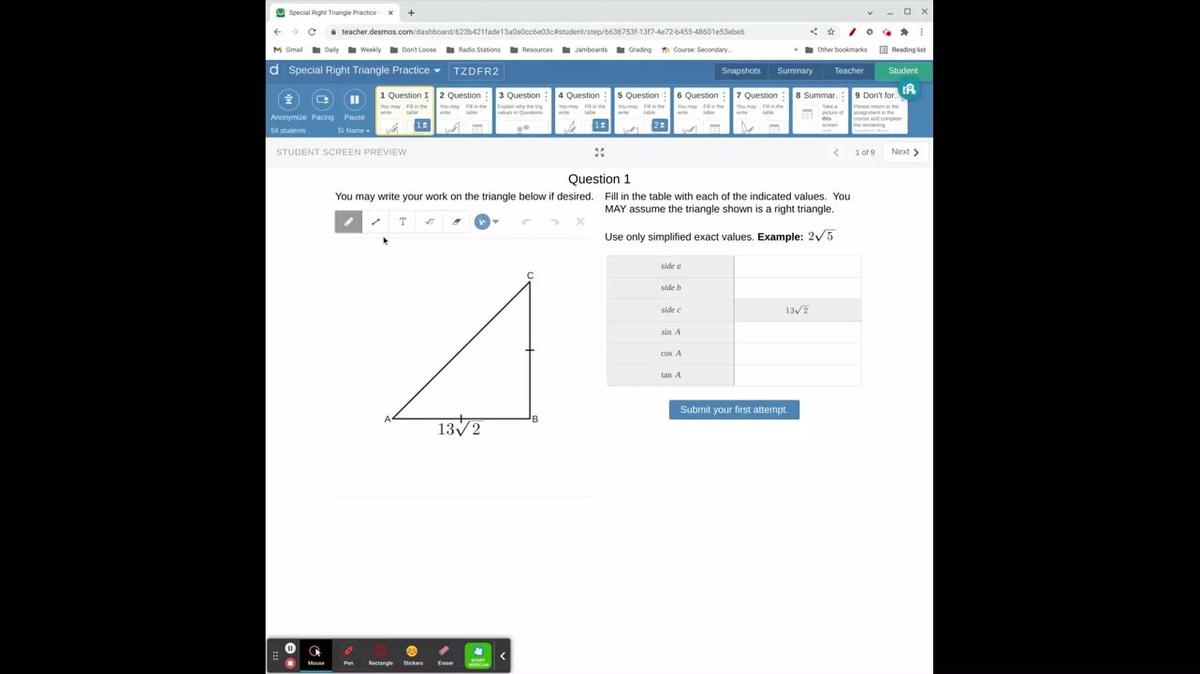The image size is (1200, 674).
Task: Click the undo arrow above the triangle
Action: 527,221
